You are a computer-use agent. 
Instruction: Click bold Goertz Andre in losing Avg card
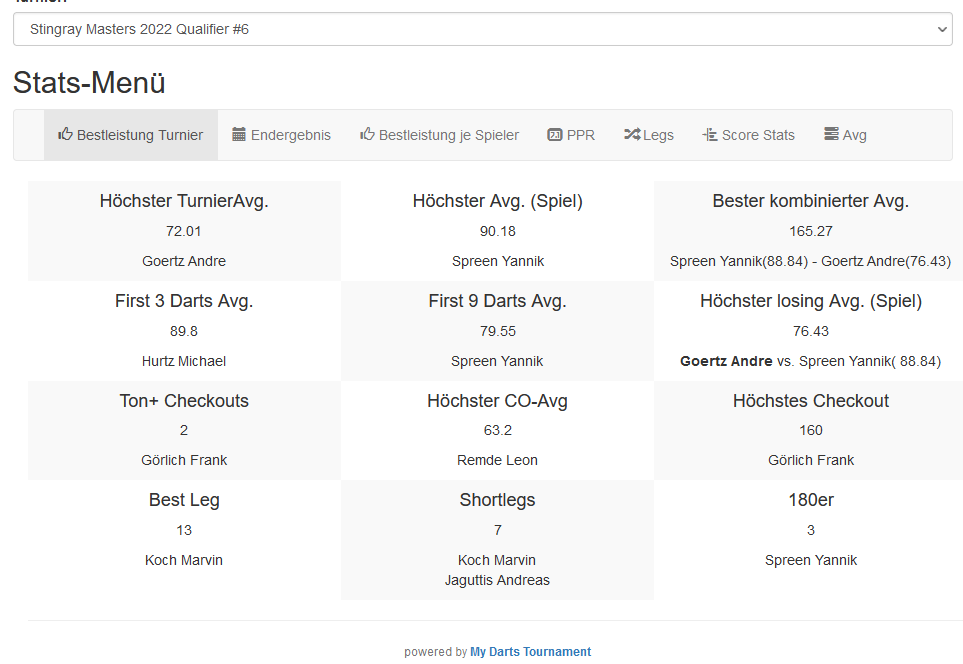(x=726, y=361)
